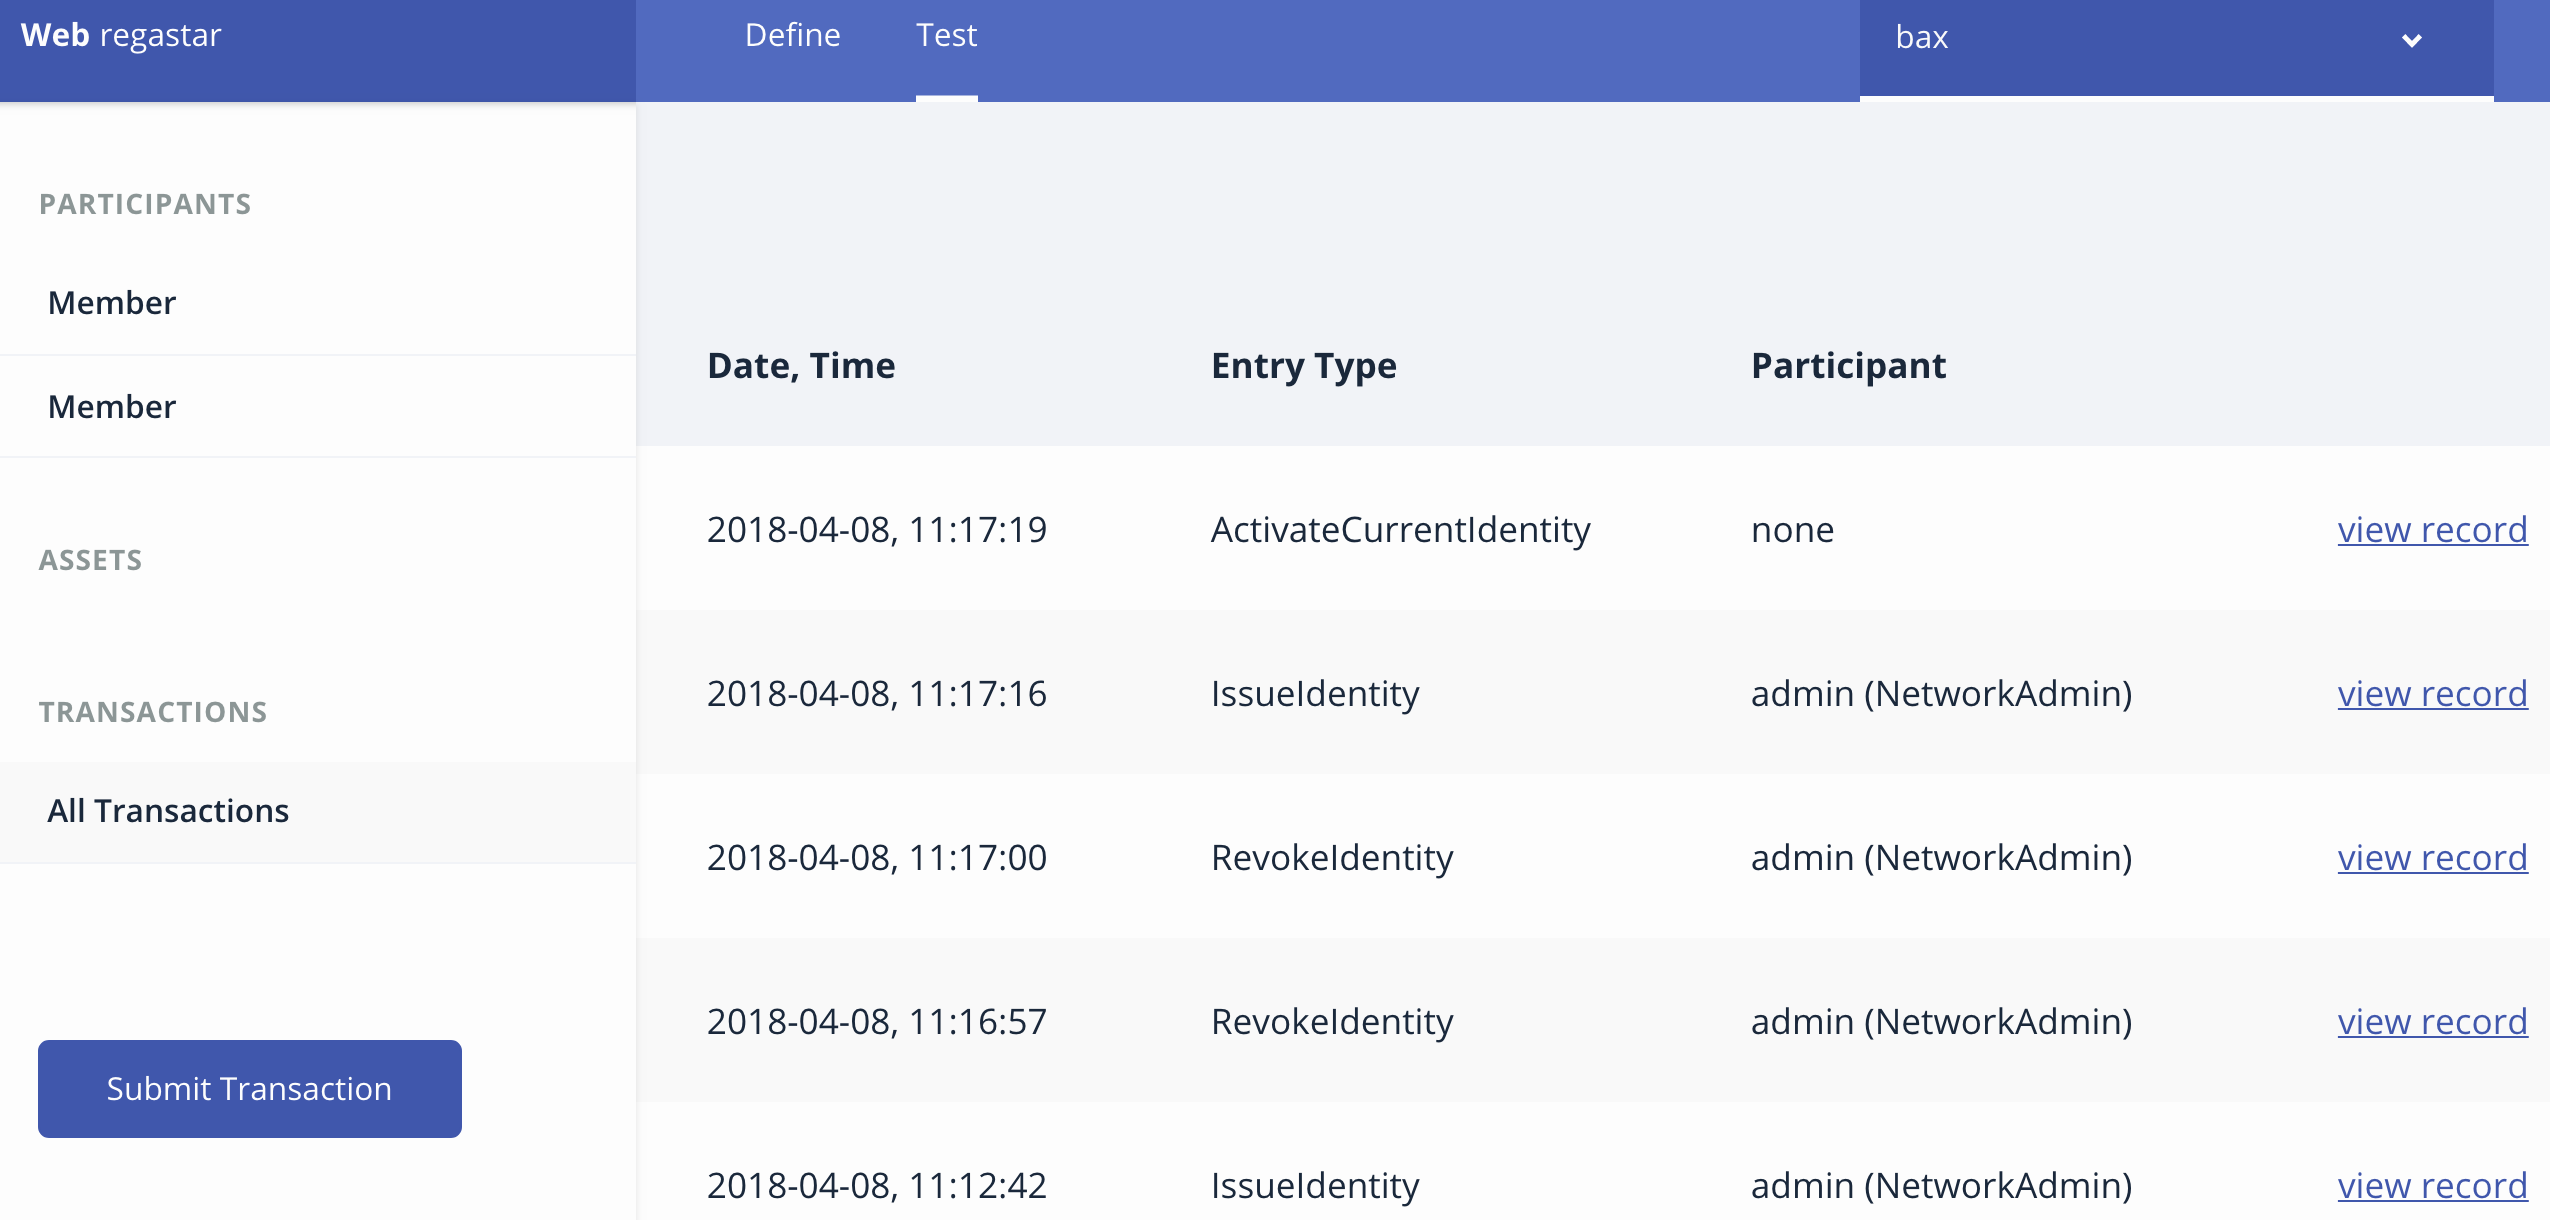Open the bax identity dropdown chevron
Screen dimensions: 2550x1220
pyautogui.click(x=2411, y=40)
